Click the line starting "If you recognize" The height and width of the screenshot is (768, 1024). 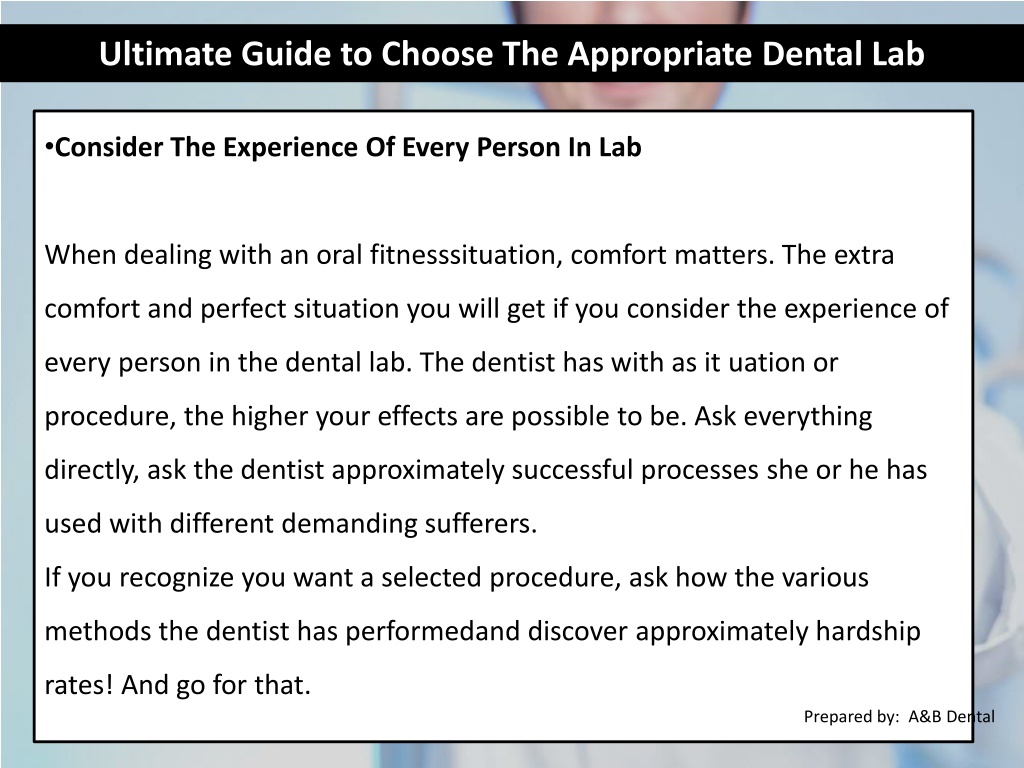(456, 578)
